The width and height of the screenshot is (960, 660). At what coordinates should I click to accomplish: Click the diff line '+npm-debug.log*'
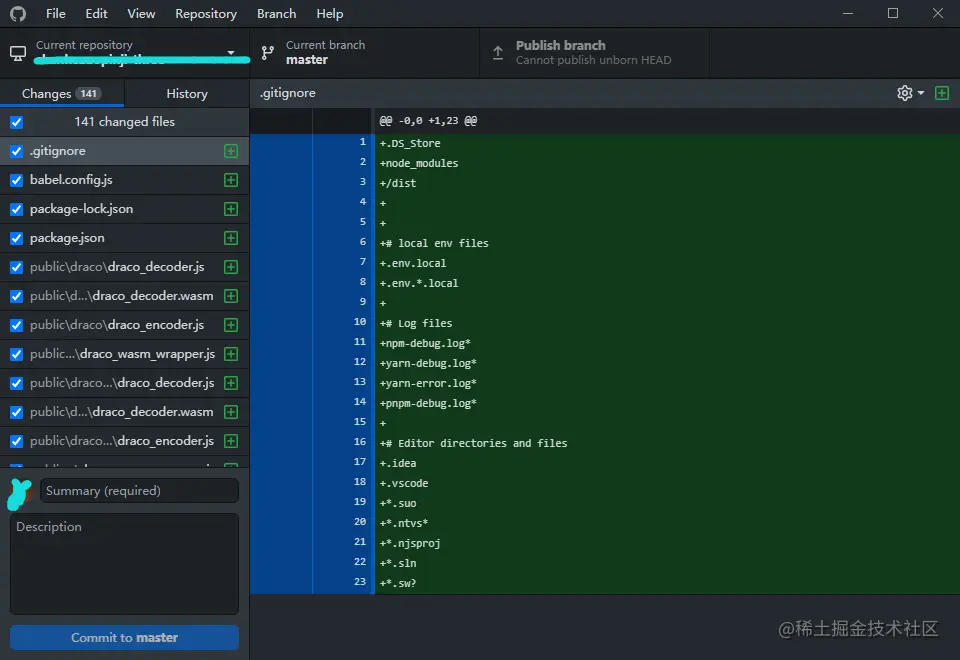coord(426,343)
